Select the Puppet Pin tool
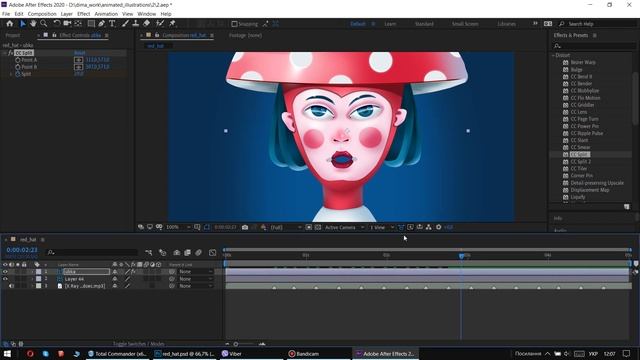 coord(172,24)
